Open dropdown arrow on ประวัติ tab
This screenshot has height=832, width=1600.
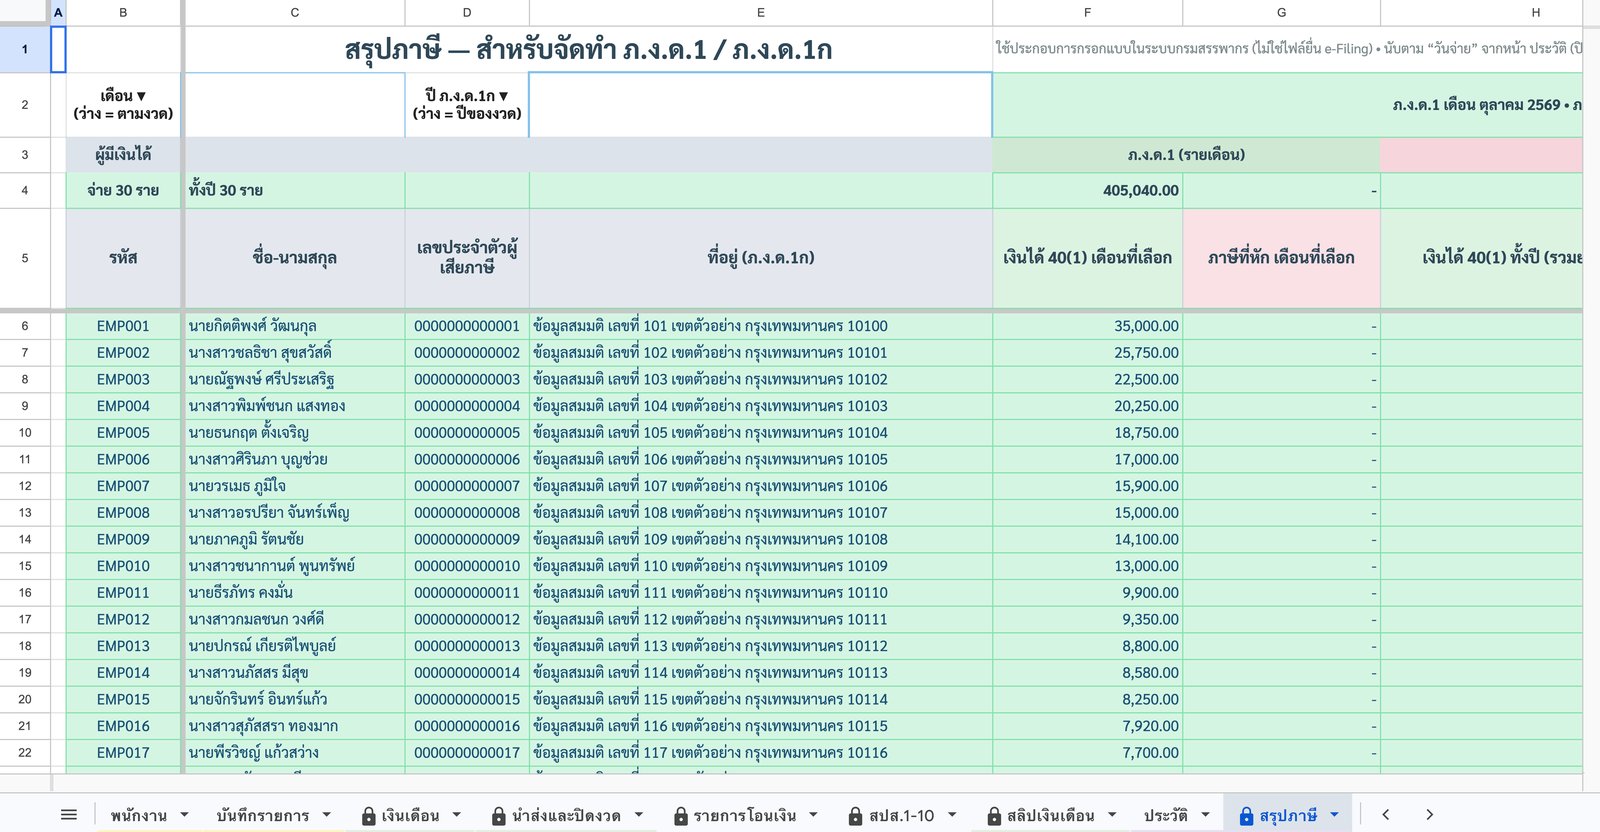point(1205,815)
